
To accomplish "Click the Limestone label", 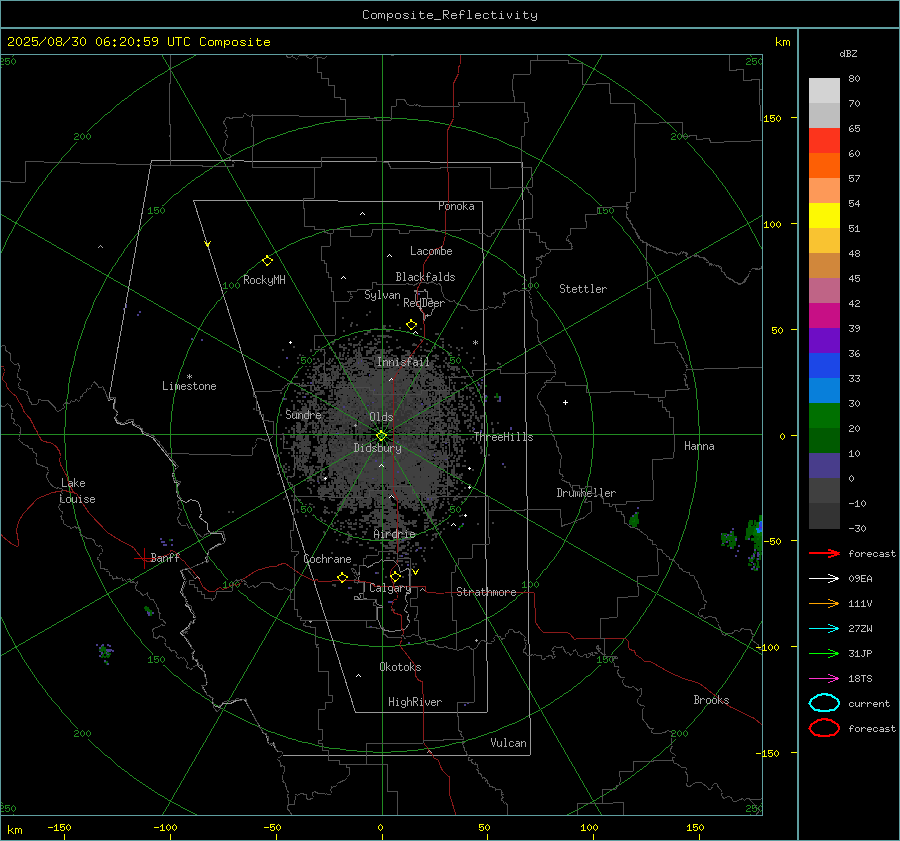I will [x=189, y=386].
